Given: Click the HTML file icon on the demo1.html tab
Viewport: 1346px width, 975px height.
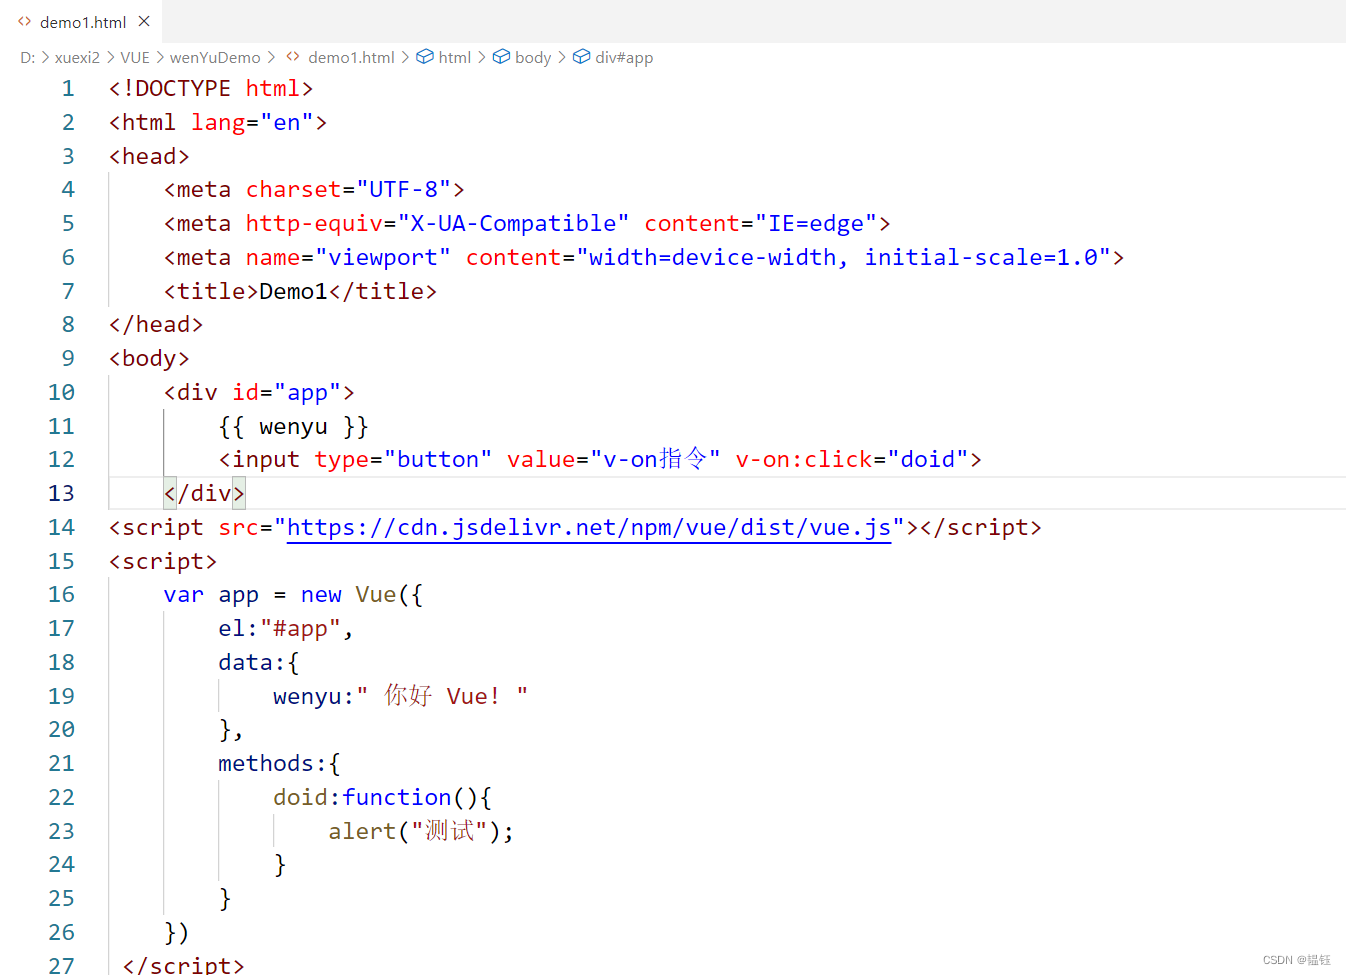Looking at the screenshot, I should [x=26, y=21].
